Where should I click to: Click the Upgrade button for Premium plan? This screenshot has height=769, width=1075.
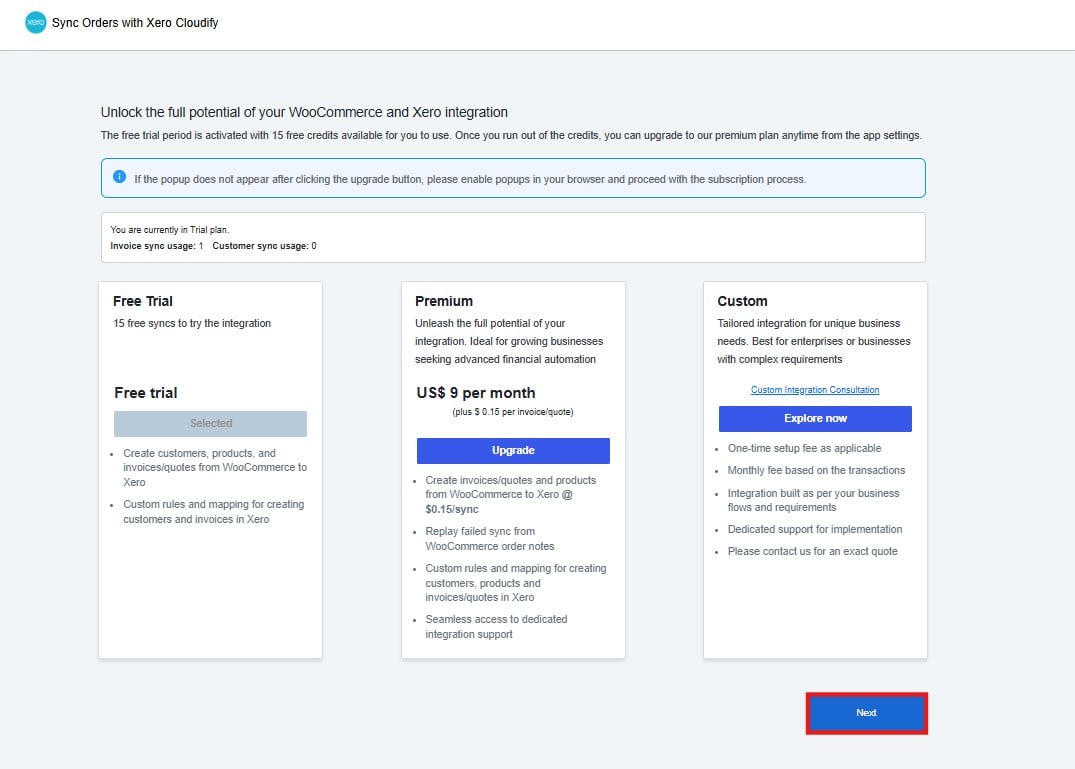[513, 450]
